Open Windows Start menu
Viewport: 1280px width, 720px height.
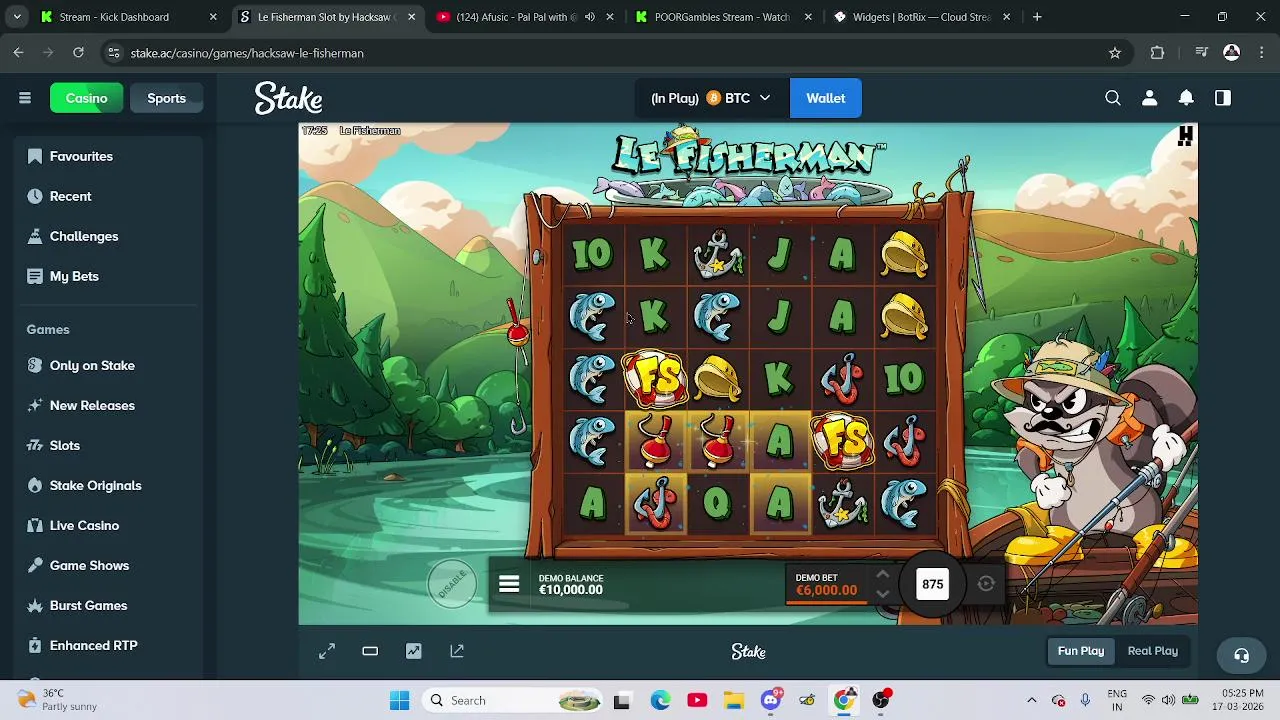[399, 700]
